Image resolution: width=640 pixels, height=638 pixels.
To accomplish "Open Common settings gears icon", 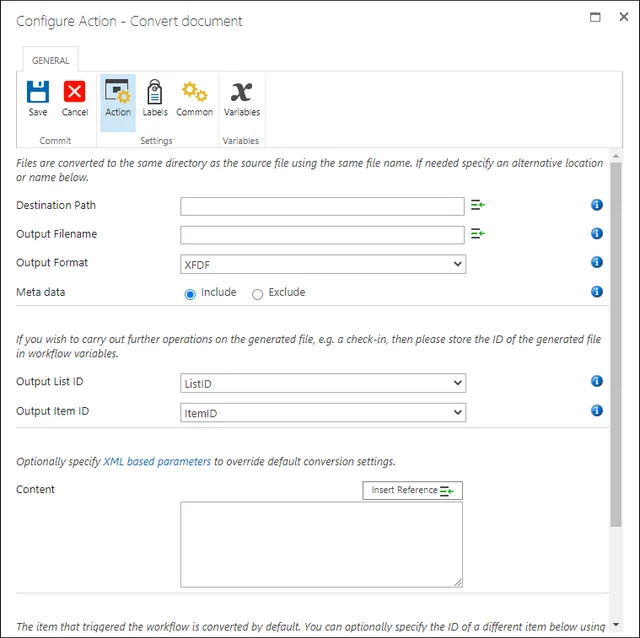I will point(194,91).
